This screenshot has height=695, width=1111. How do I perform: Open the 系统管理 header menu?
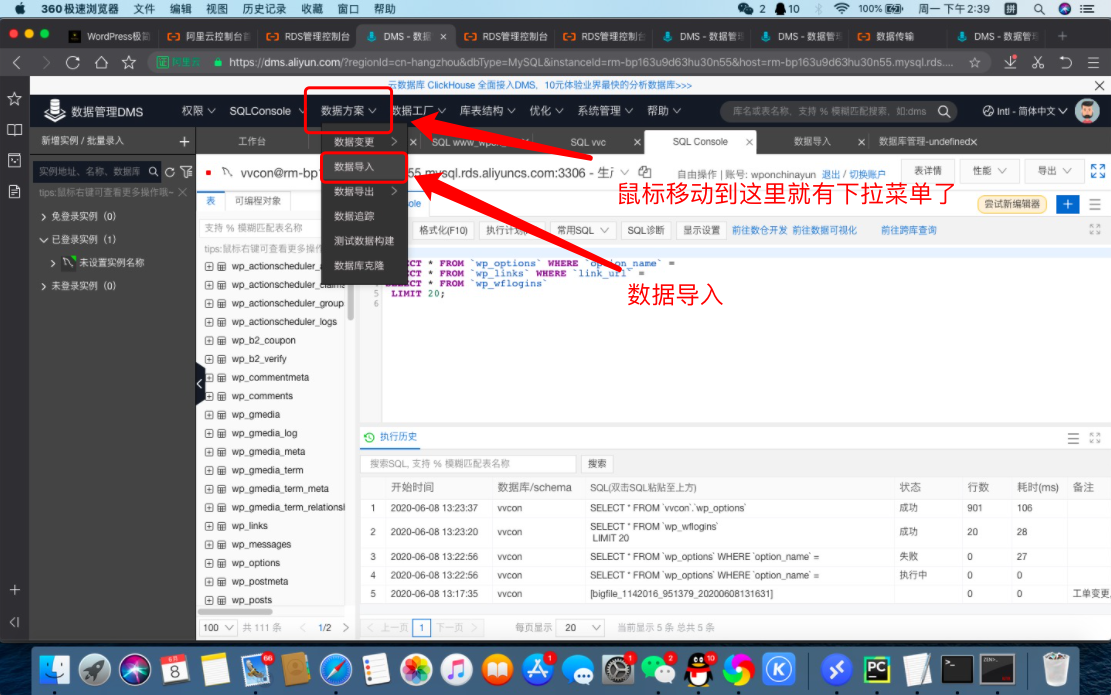[605, 111]
